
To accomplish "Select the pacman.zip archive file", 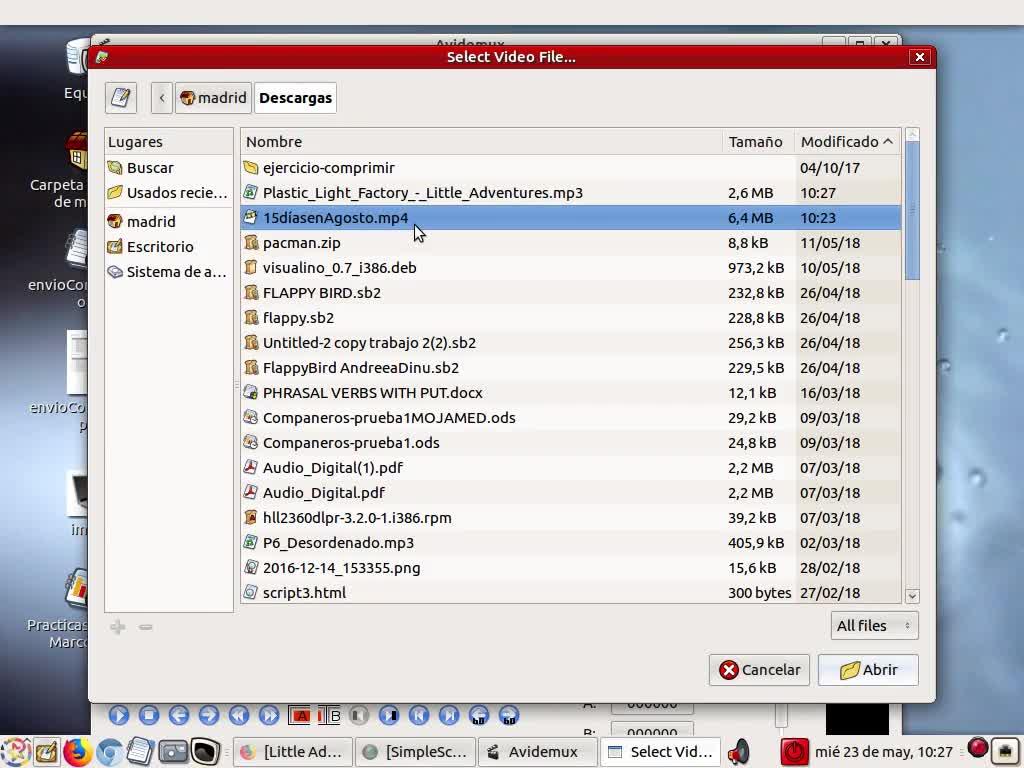I will point(301,243).
